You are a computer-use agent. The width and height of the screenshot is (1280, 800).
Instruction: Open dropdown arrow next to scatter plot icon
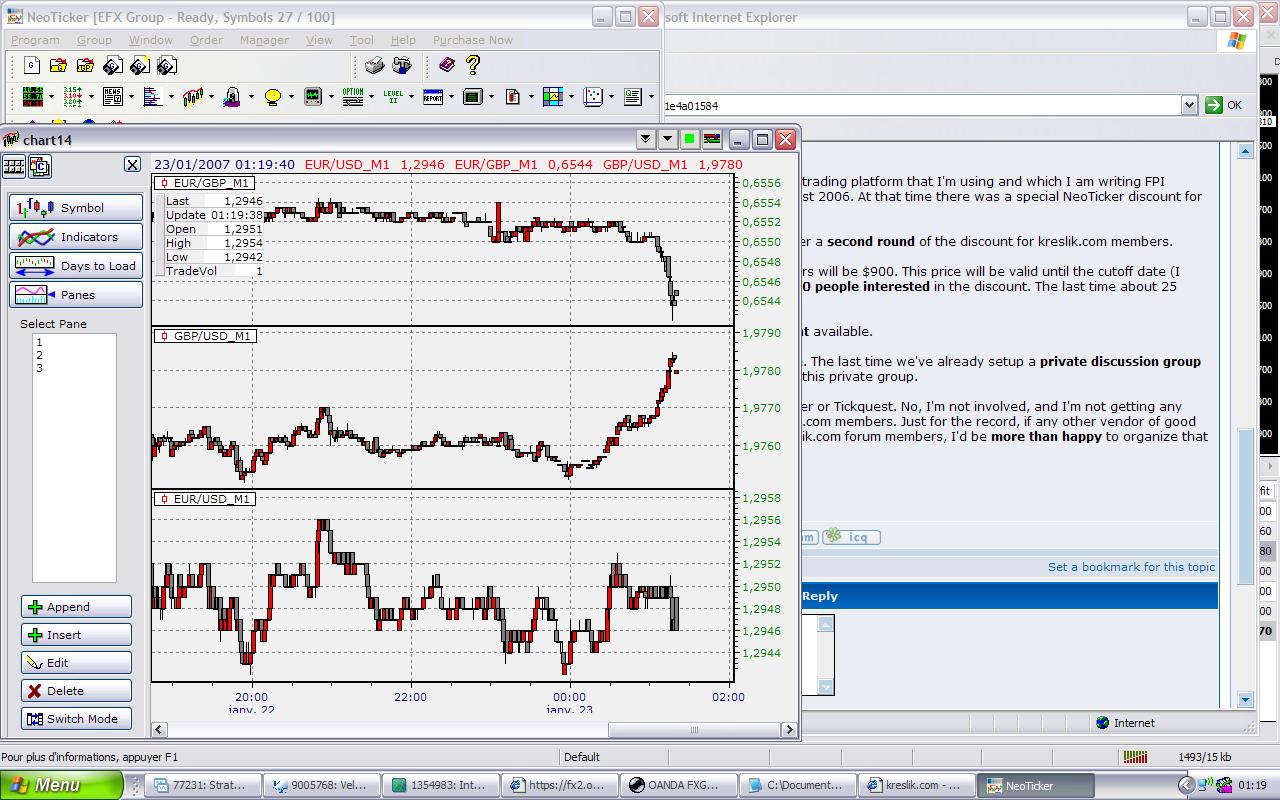[x=610, y=97]
